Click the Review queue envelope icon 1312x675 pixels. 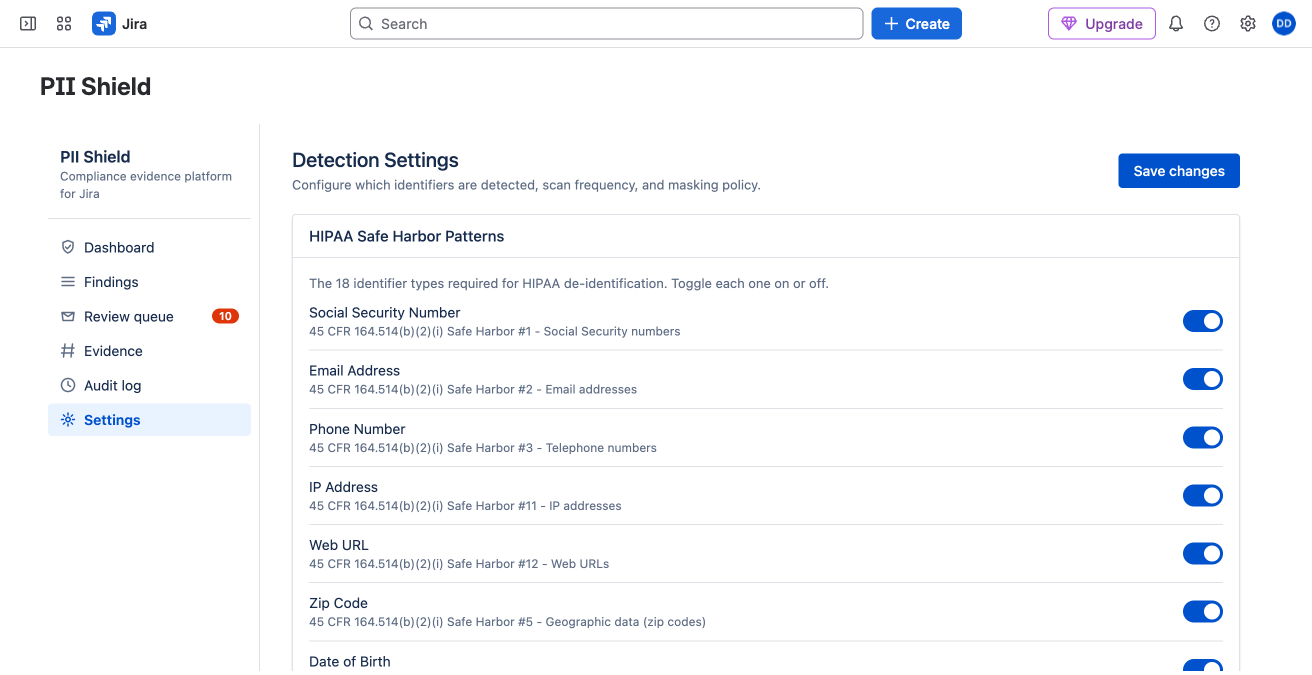(68, 316)
